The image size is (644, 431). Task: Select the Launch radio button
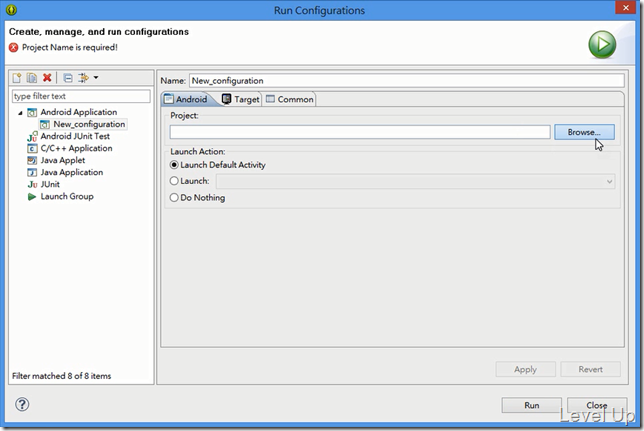(174, 181)
